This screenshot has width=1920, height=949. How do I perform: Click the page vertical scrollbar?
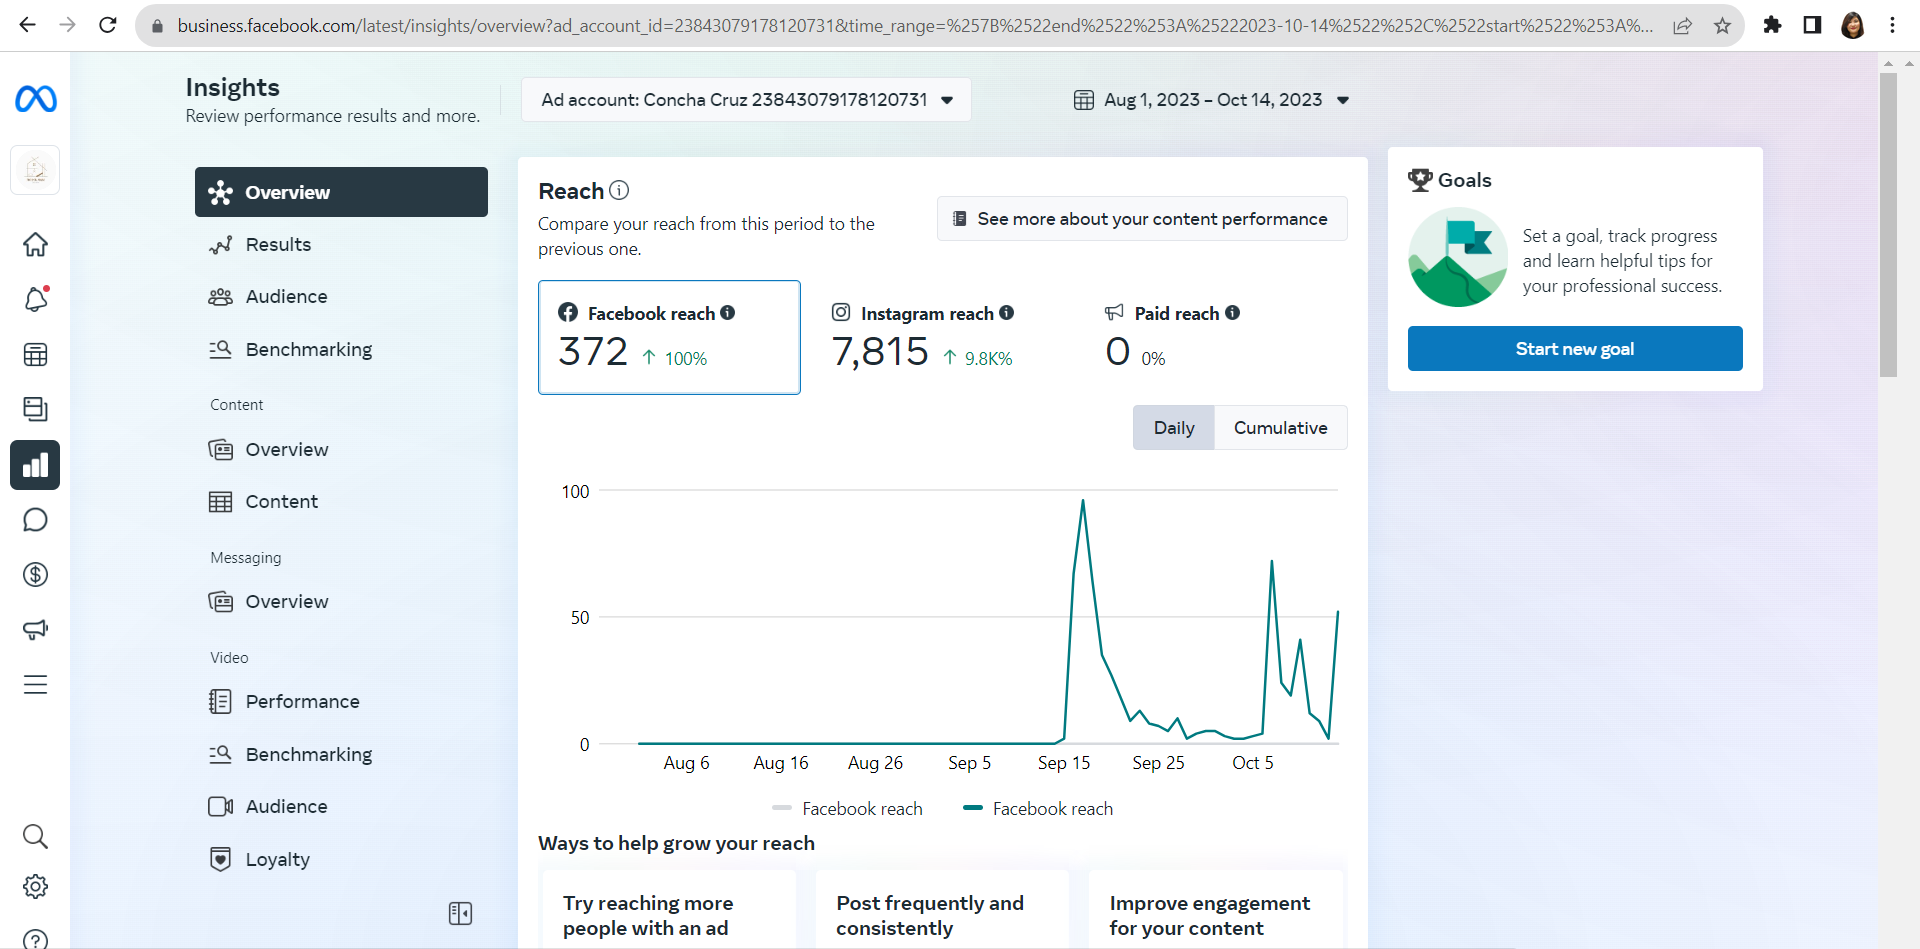tap(1888, 226)
